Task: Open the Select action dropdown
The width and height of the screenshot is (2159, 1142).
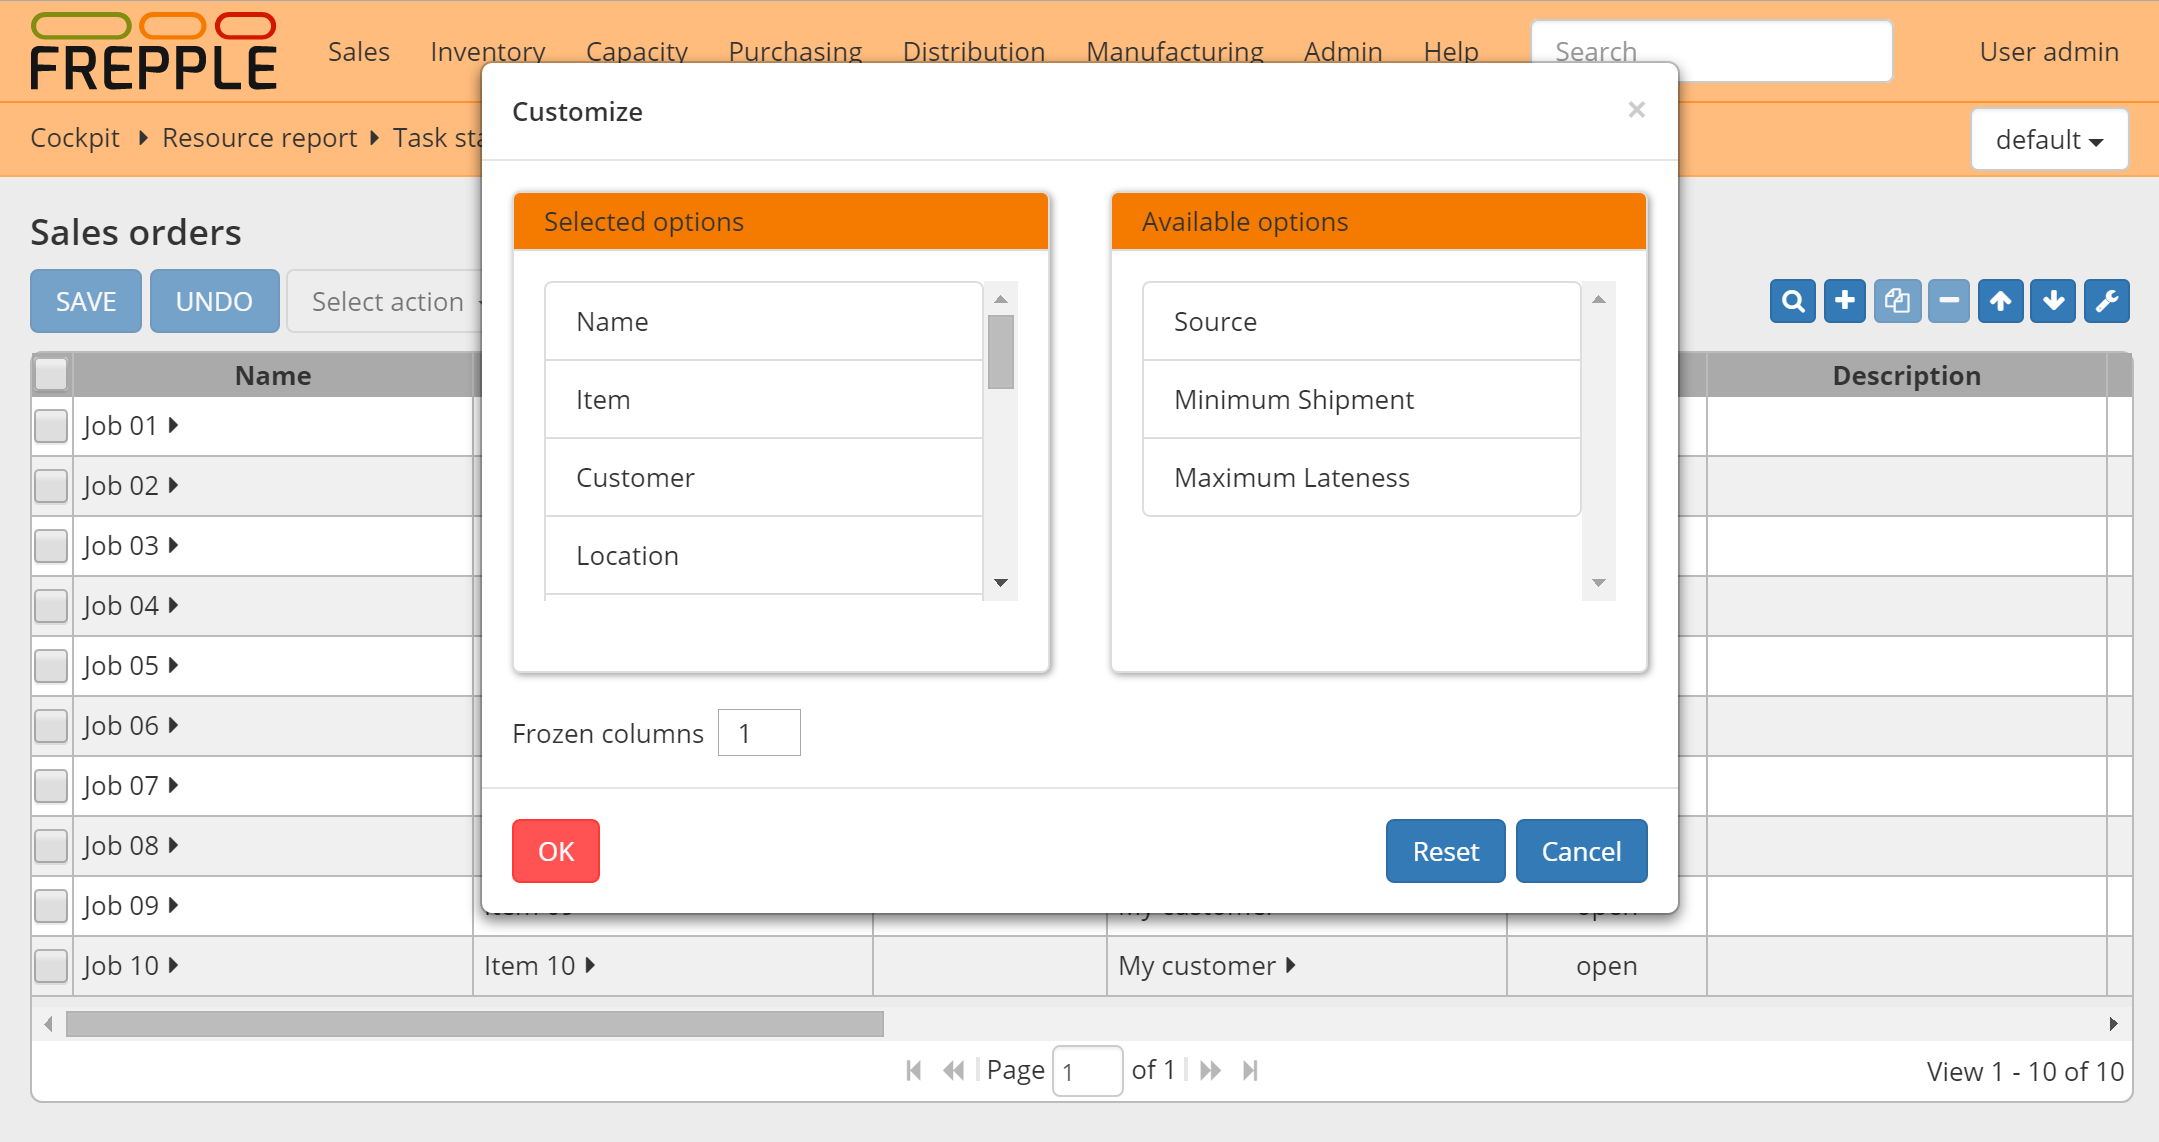Action: 388,301
